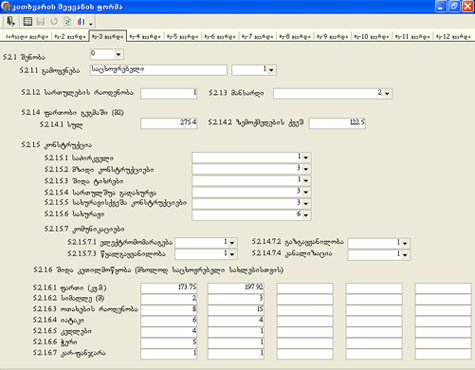Switch to the first page tab

click(27, 37)
